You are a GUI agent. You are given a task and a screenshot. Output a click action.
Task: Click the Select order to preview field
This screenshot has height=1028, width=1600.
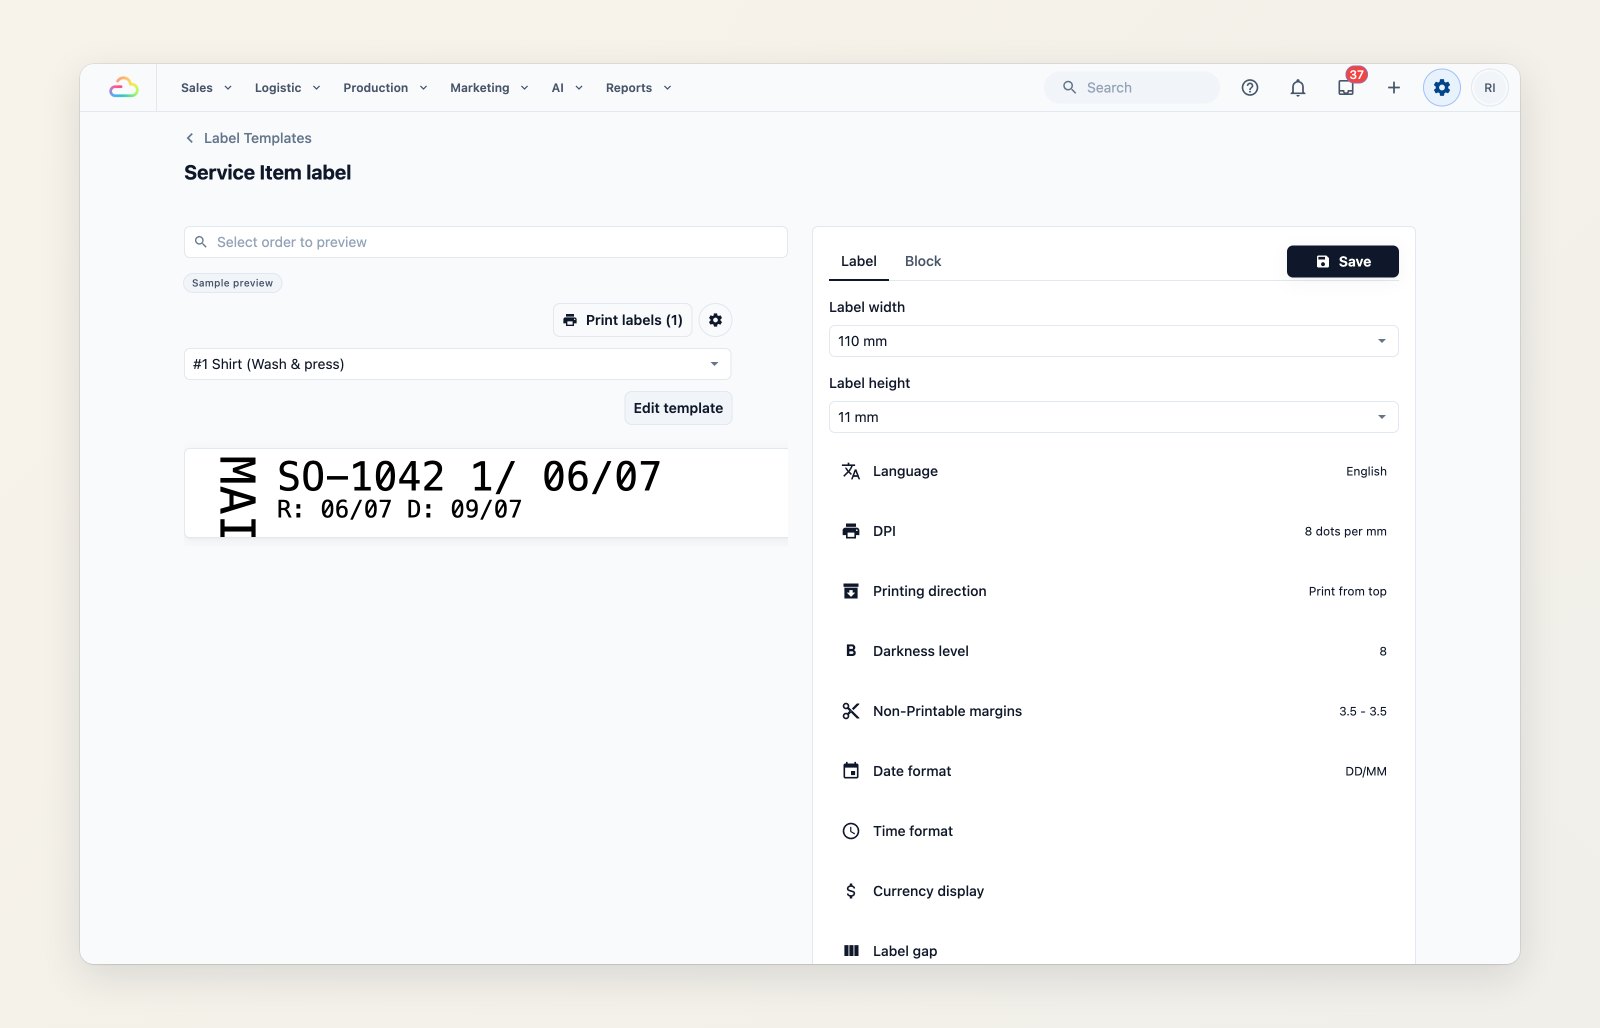[486, 242]
